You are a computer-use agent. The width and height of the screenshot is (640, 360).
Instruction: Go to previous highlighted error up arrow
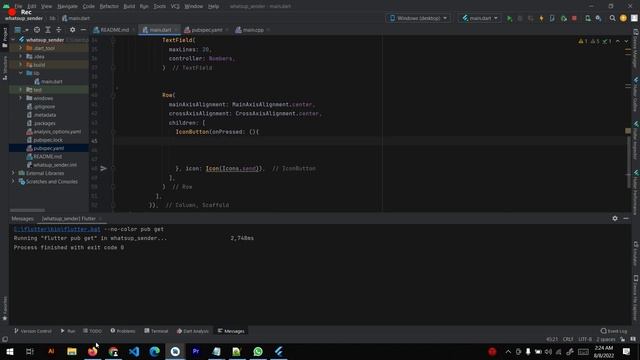[x=618, y=41]
